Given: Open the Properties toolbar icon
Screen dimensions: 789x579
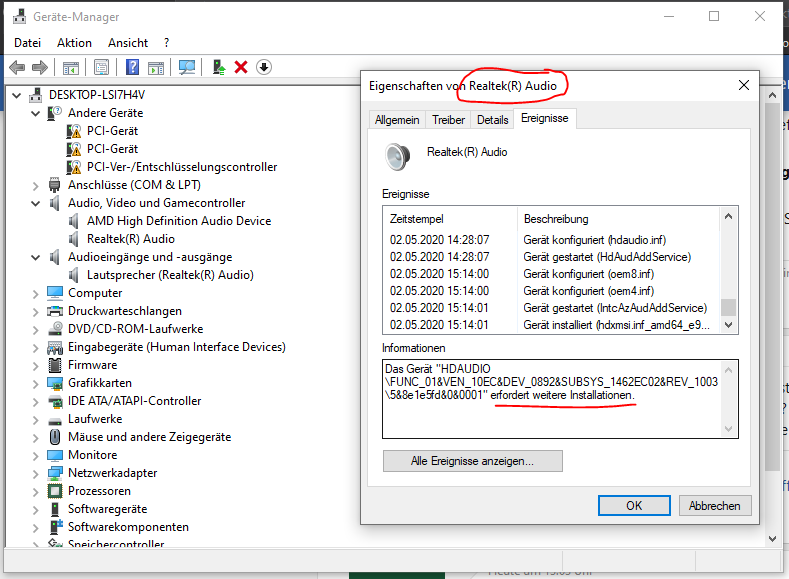Looking at the screenshot, I should coord(101,67).
